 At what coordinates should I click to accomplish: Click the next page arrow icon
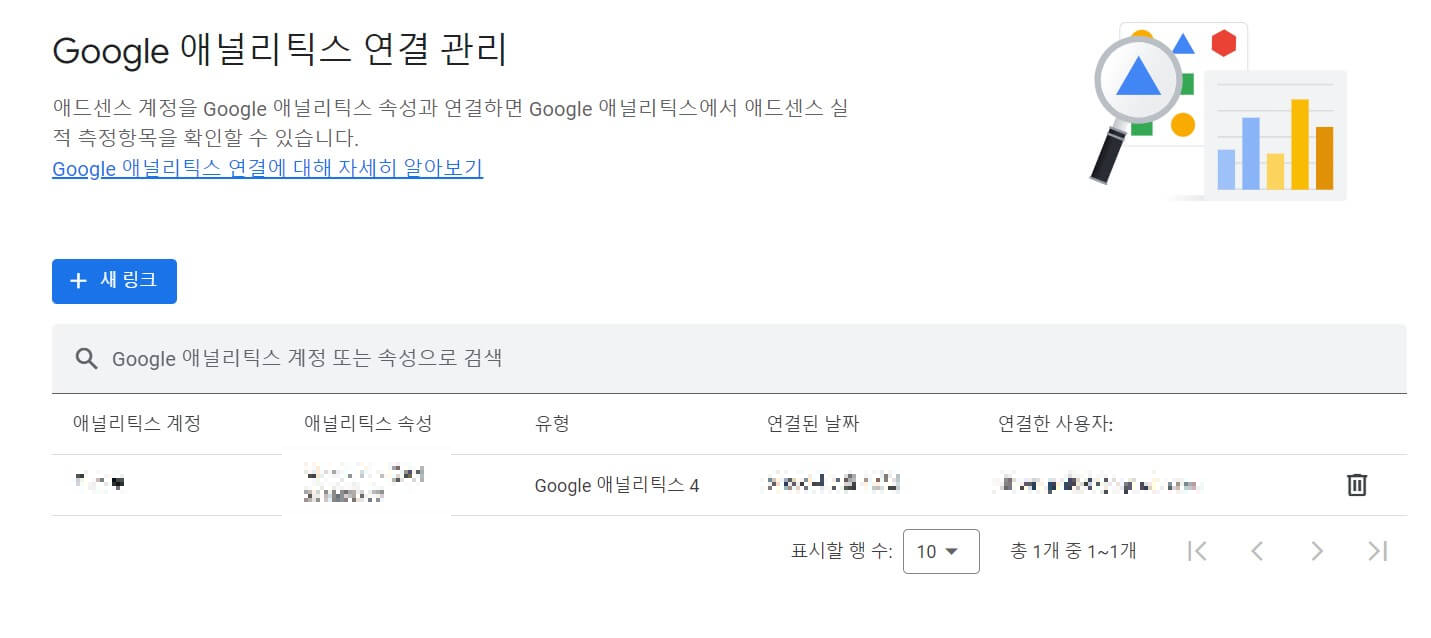[x=1318, y=551]
